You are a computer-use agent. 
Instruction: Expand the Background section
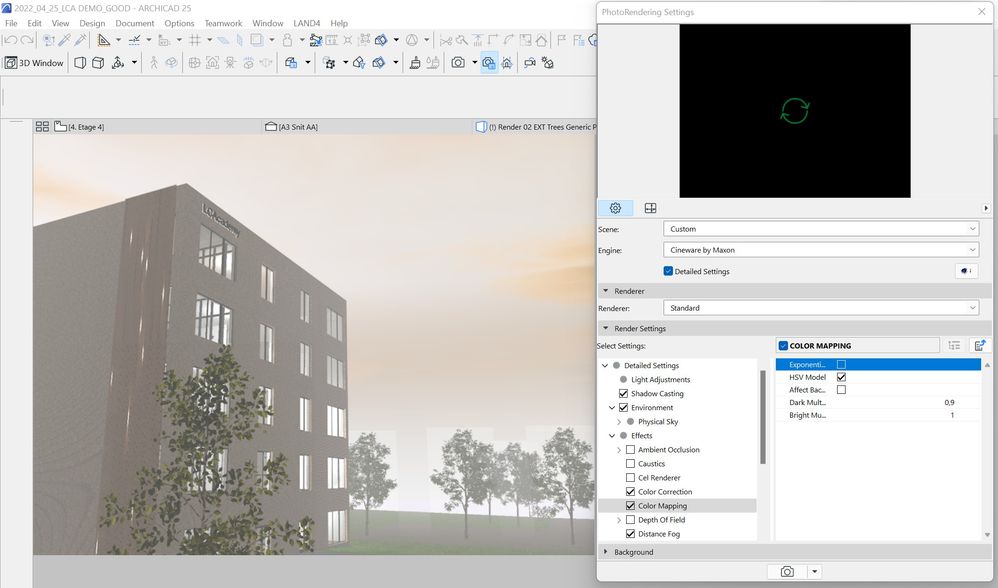click(633, 552)
